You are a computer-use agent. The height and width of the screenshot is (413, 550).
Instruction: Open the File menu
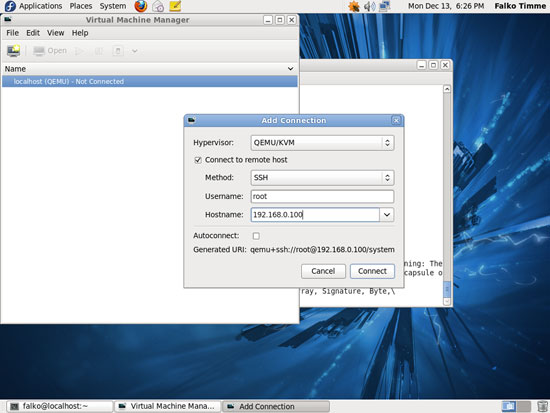(12, 33)
